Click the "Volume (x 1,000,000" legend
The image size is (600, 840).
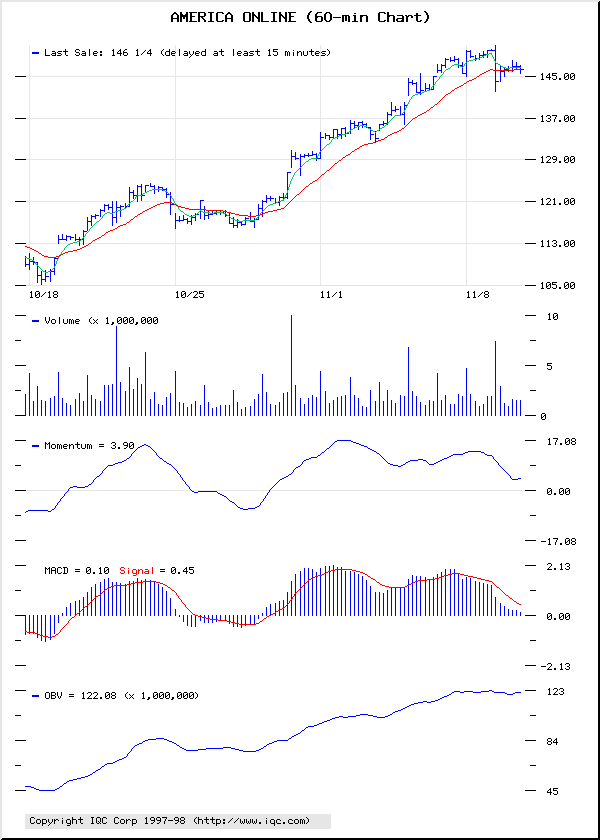[x=101, y=320]
